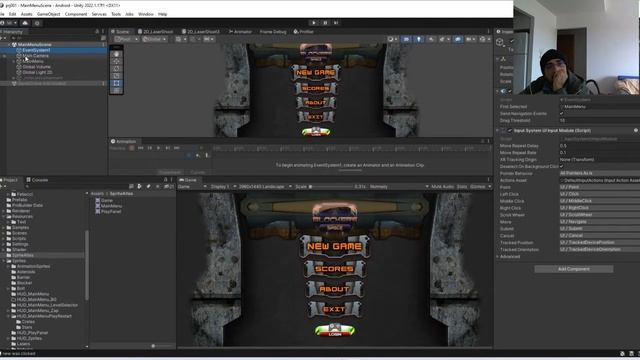Select SpriteAtlas folder in Project tree
This screenshot has width=640, height=360.
coord(23,255)
